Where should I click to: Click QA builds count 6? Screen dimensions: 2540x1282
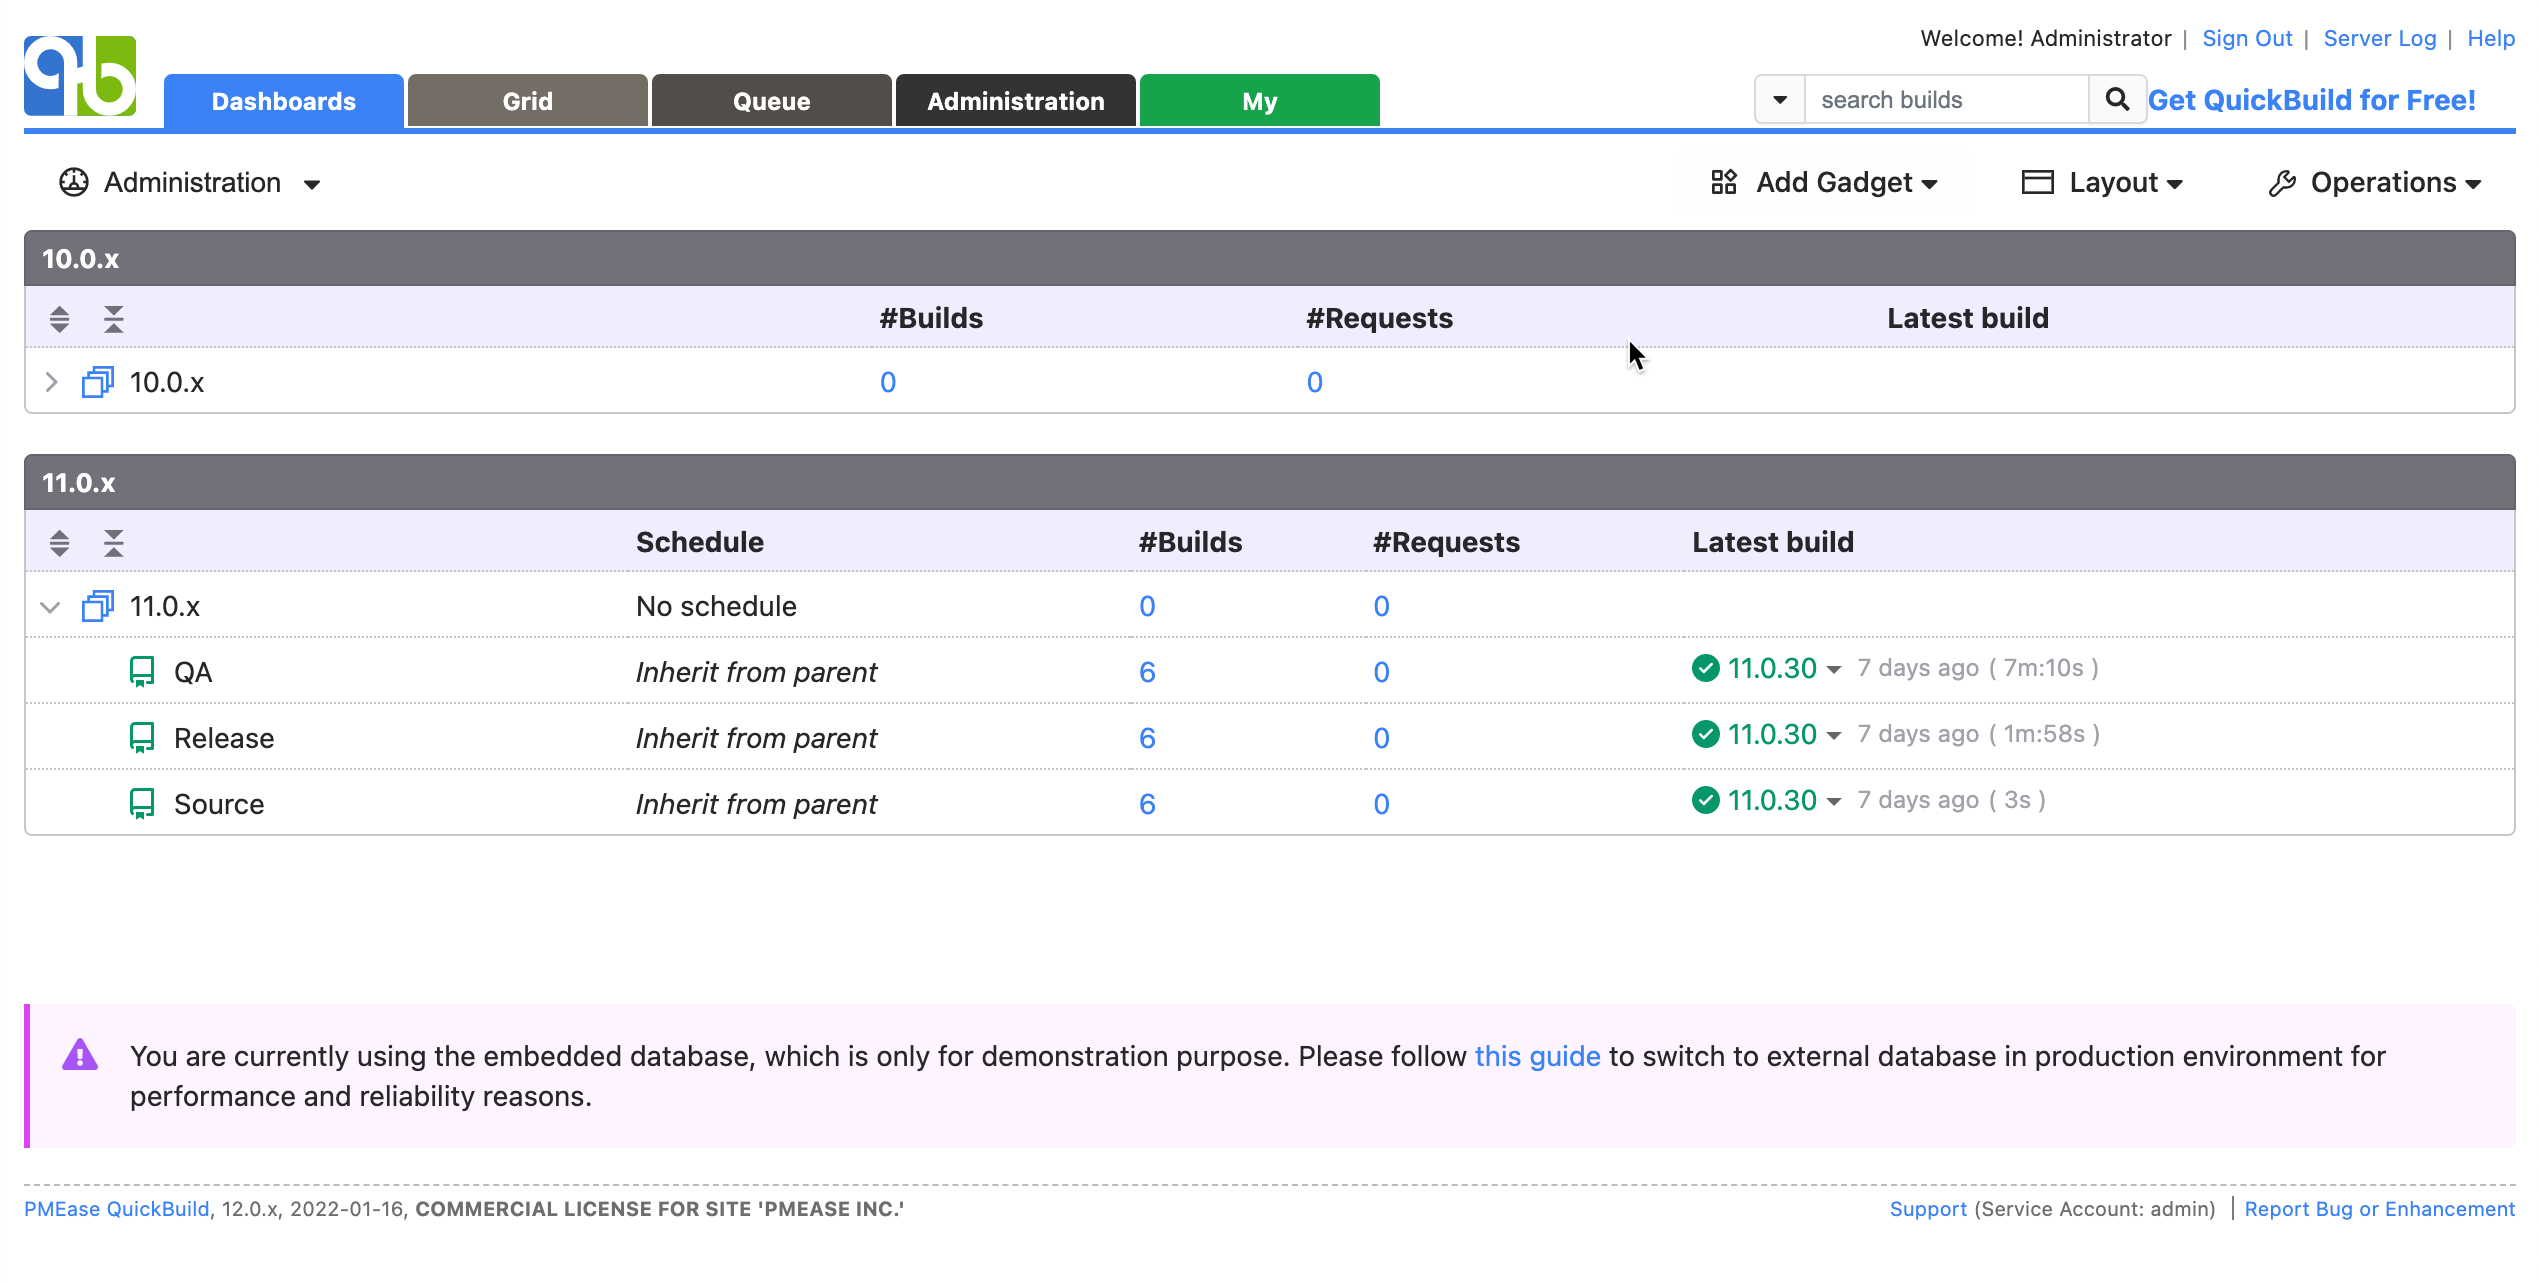1147,672
